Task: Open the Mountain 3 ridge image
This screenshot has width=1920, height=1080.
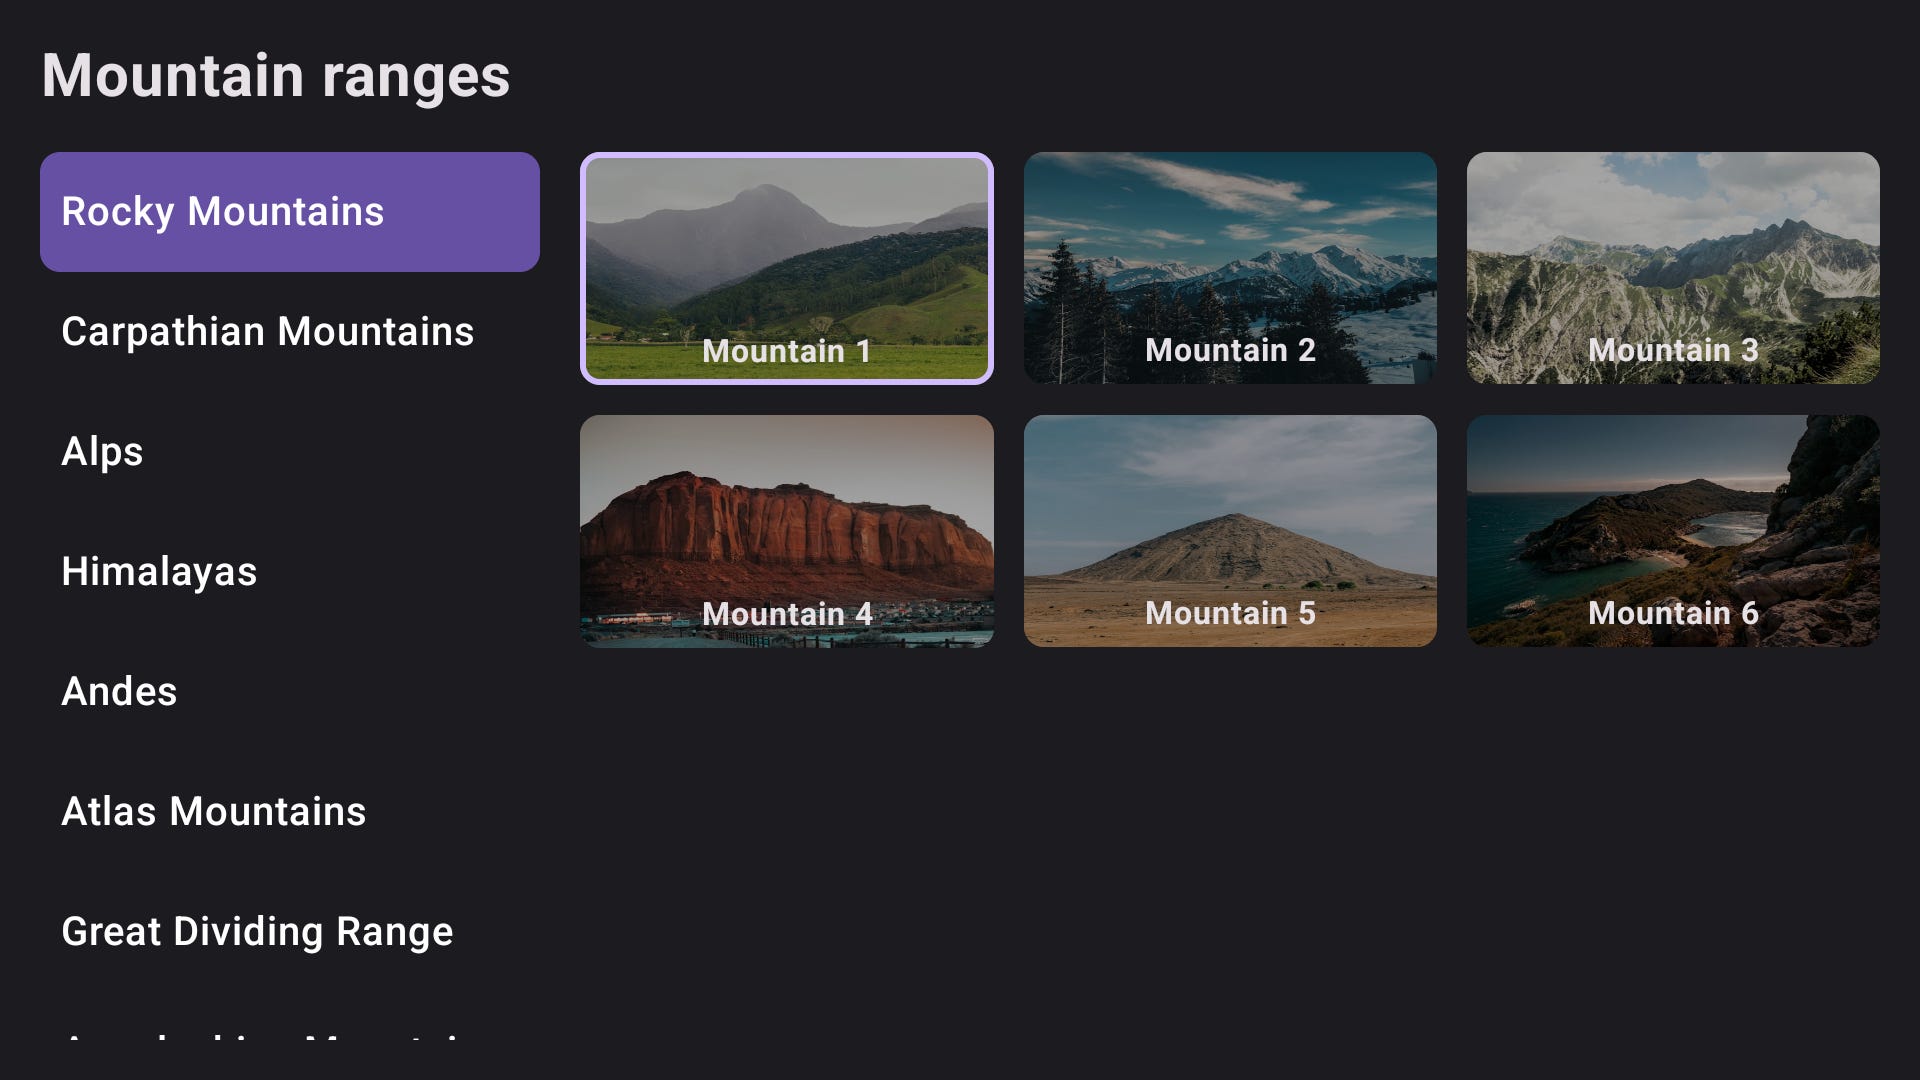Action: click(1672, 267)
